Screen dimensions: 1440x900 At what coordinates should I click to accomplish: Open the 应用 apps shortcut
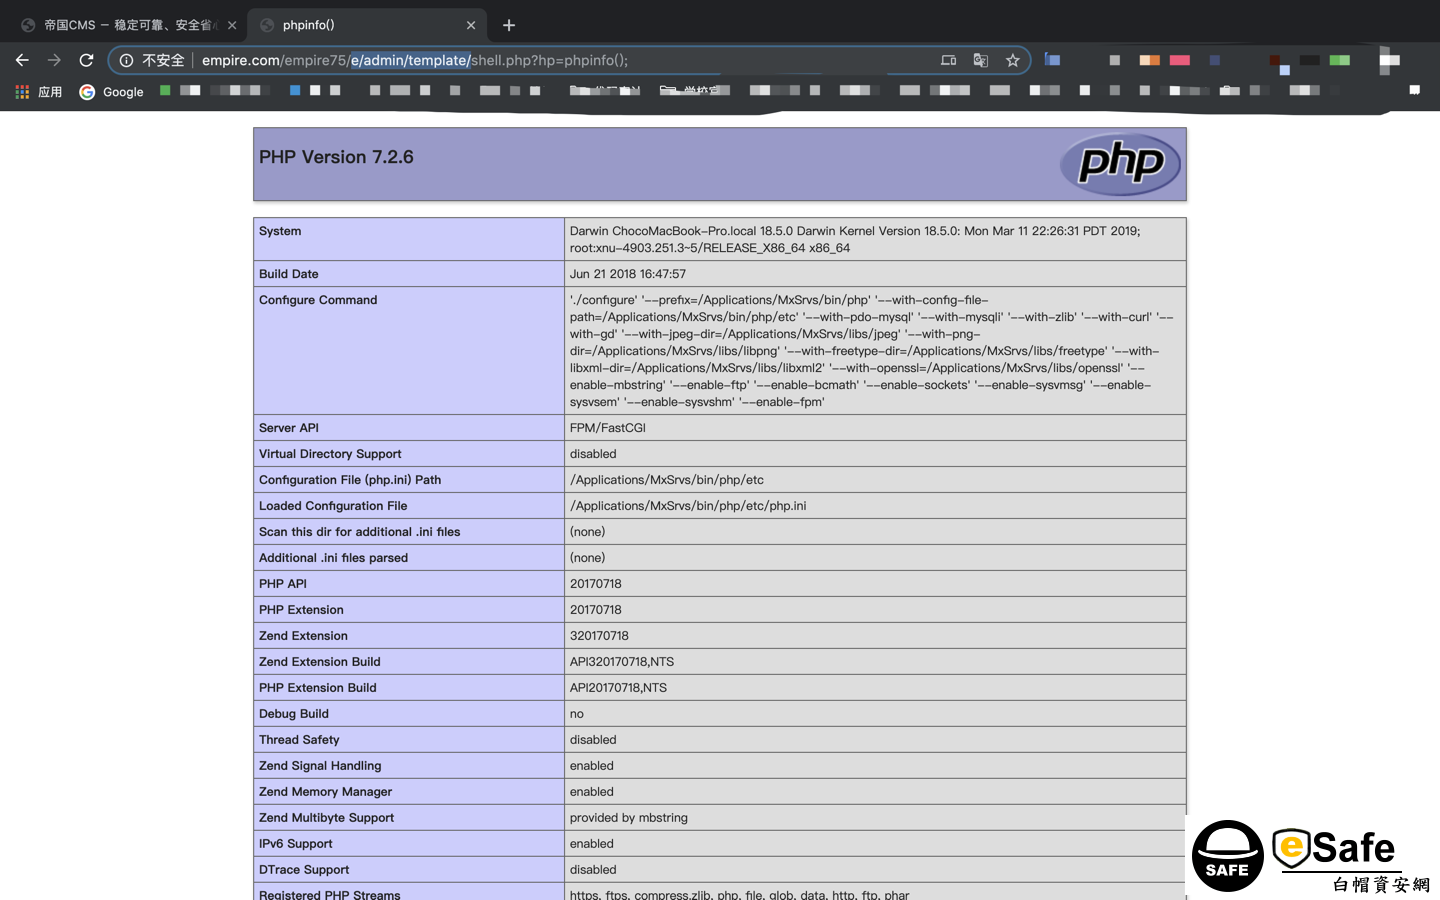tap(39, 92)
